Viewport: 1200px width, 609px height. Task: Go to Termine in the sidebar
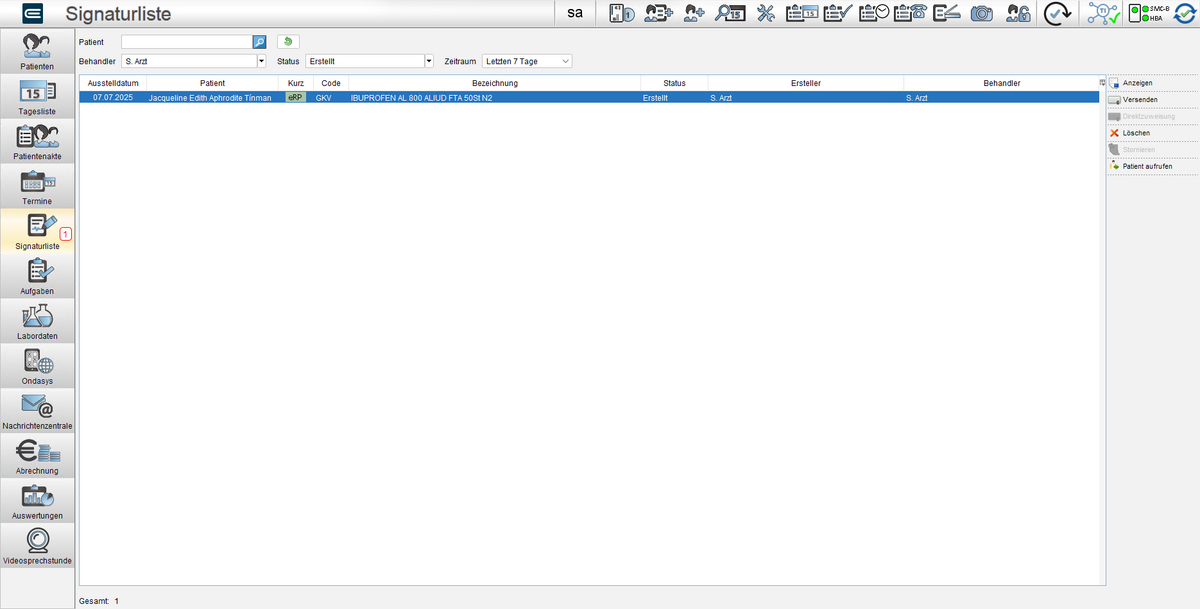pyautogui.click(x=37, y=186)
